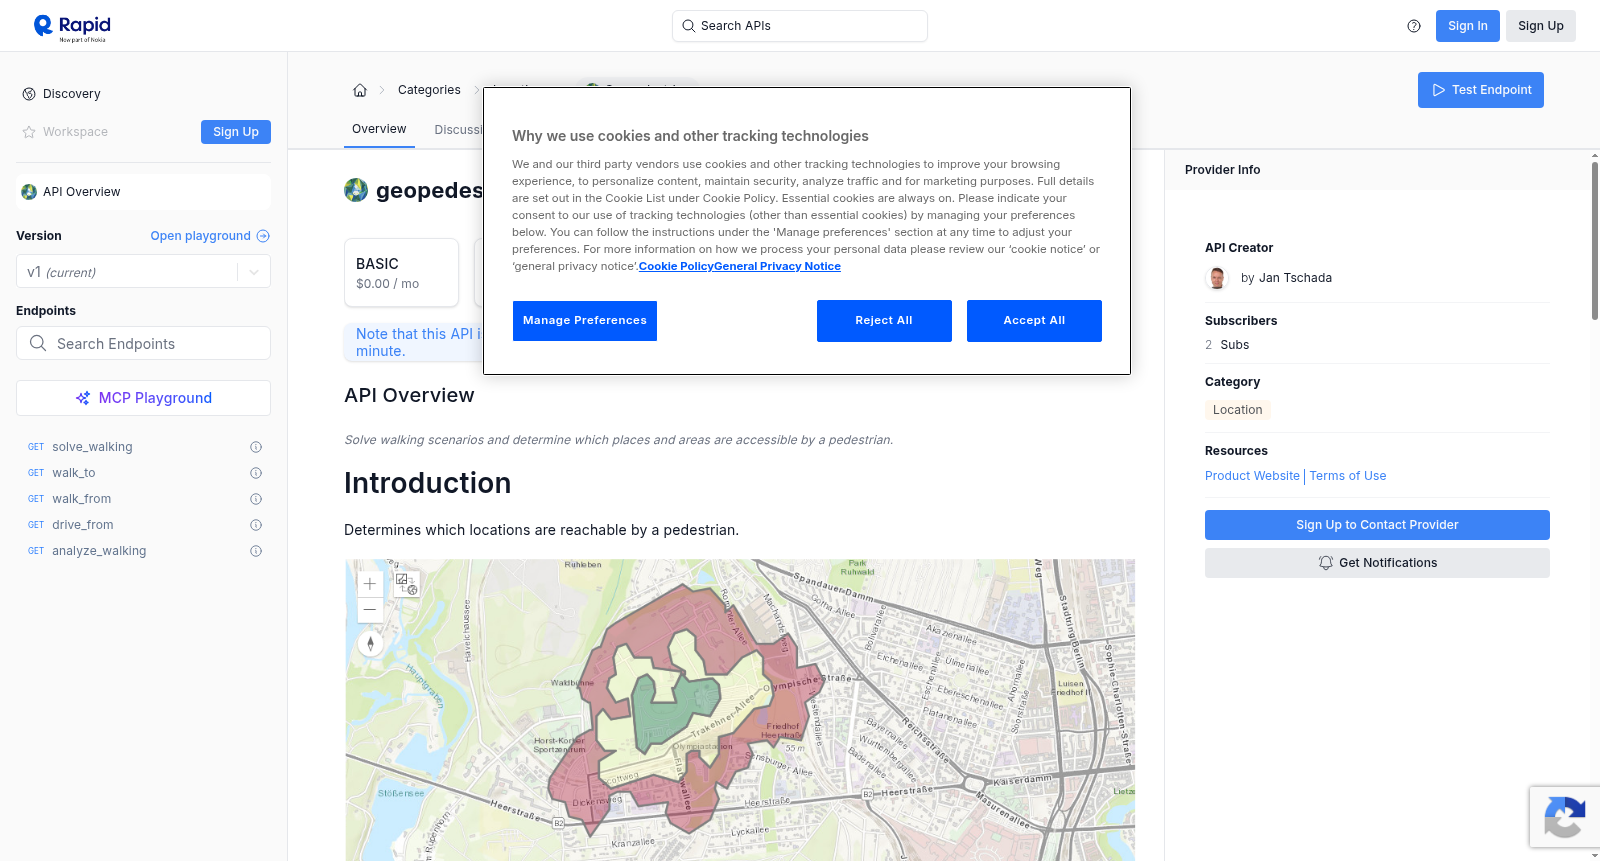Click the Rapid logo

tap(72, 27)
